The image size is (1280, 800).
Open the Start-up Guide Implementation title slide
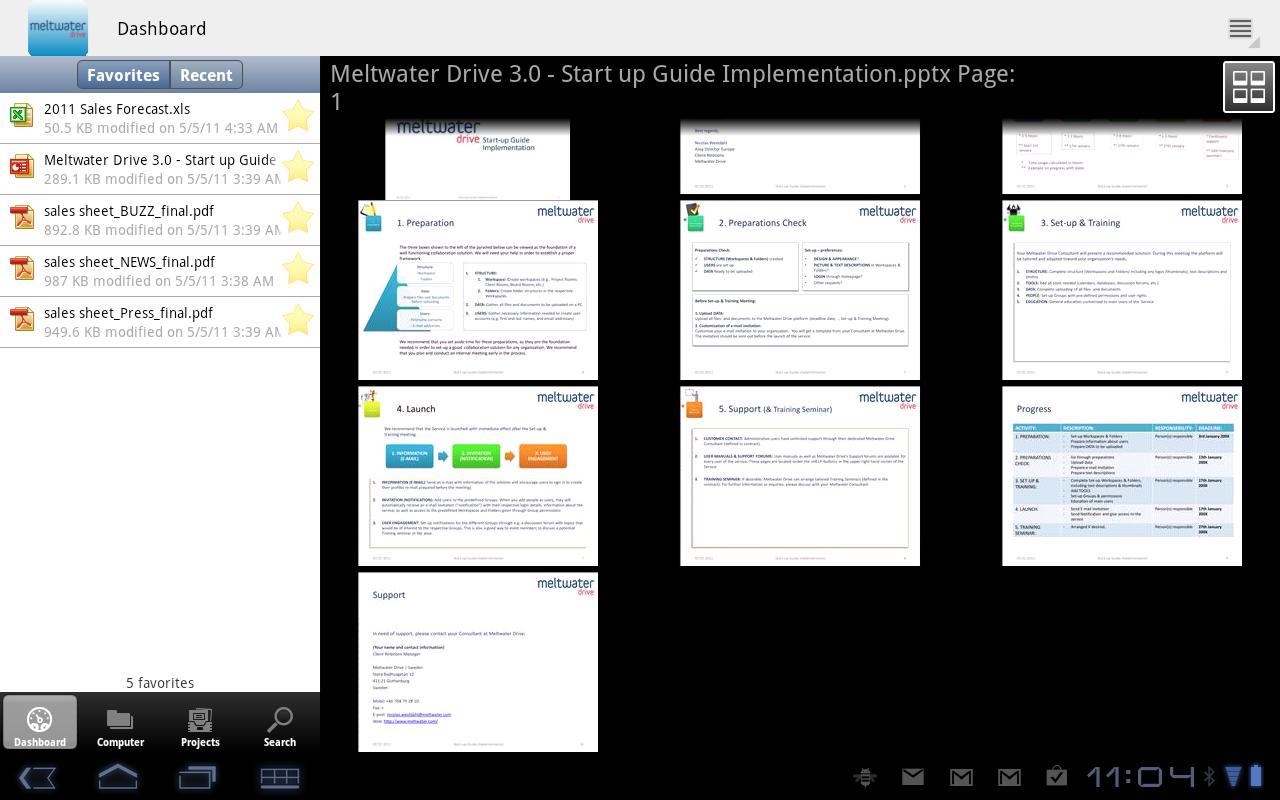click(478, 158)
